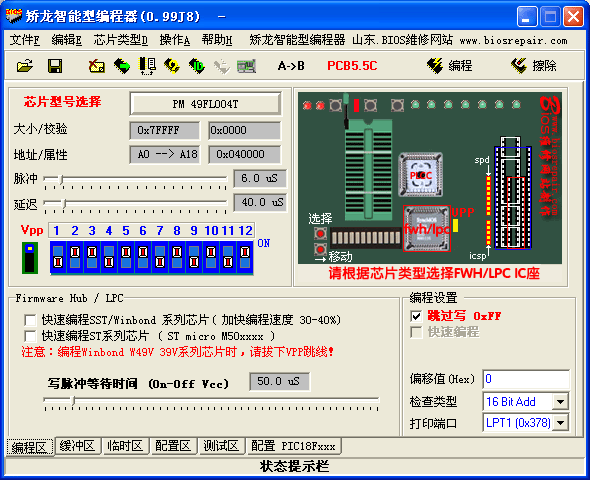Click the 40.0 uS delay value
Viewport: 590px width, 480px height.
260,202
